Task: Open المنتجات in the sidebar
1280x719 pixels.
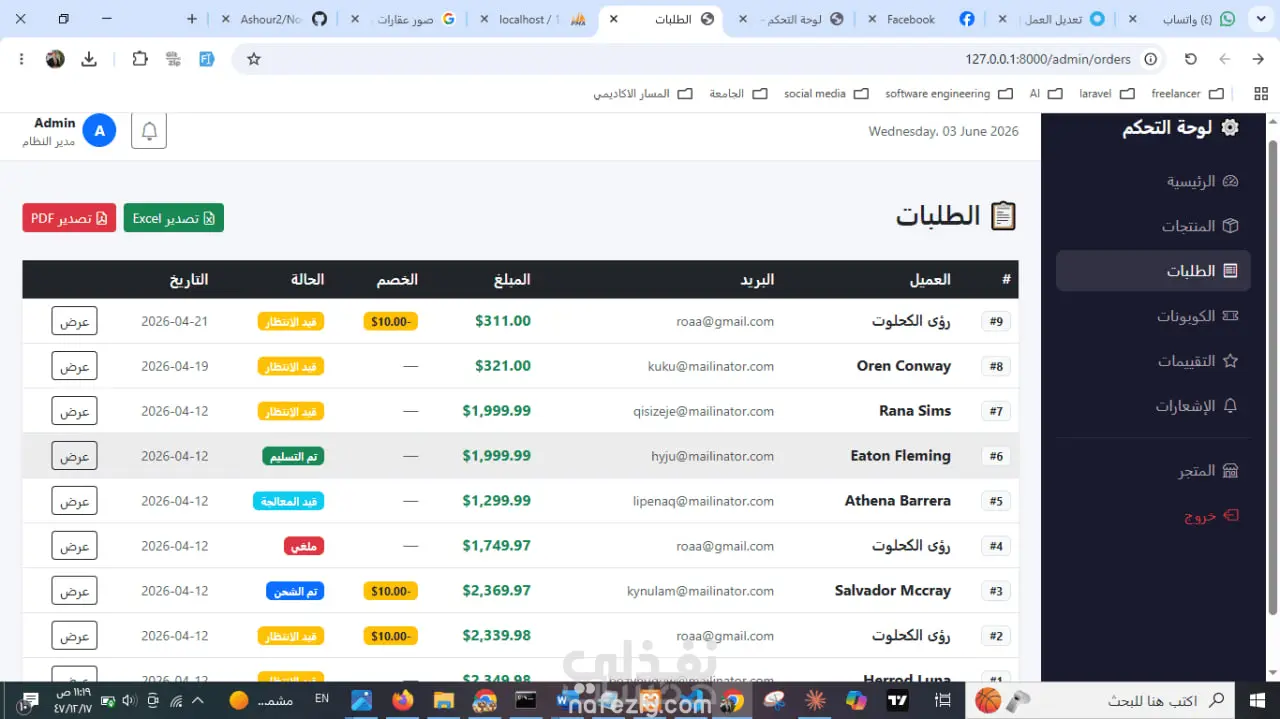Action: click(1200, 226)
